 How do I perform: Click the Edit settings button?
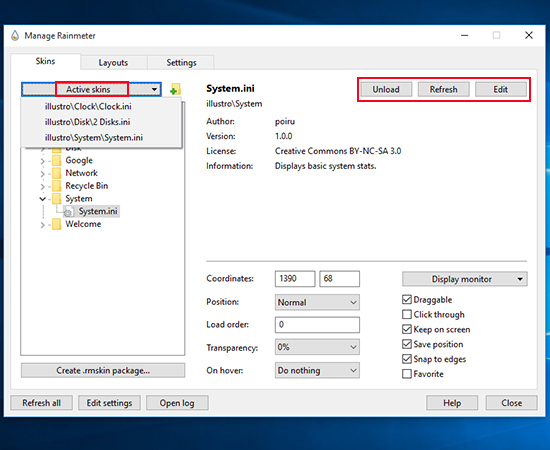(x=109, y=403)
